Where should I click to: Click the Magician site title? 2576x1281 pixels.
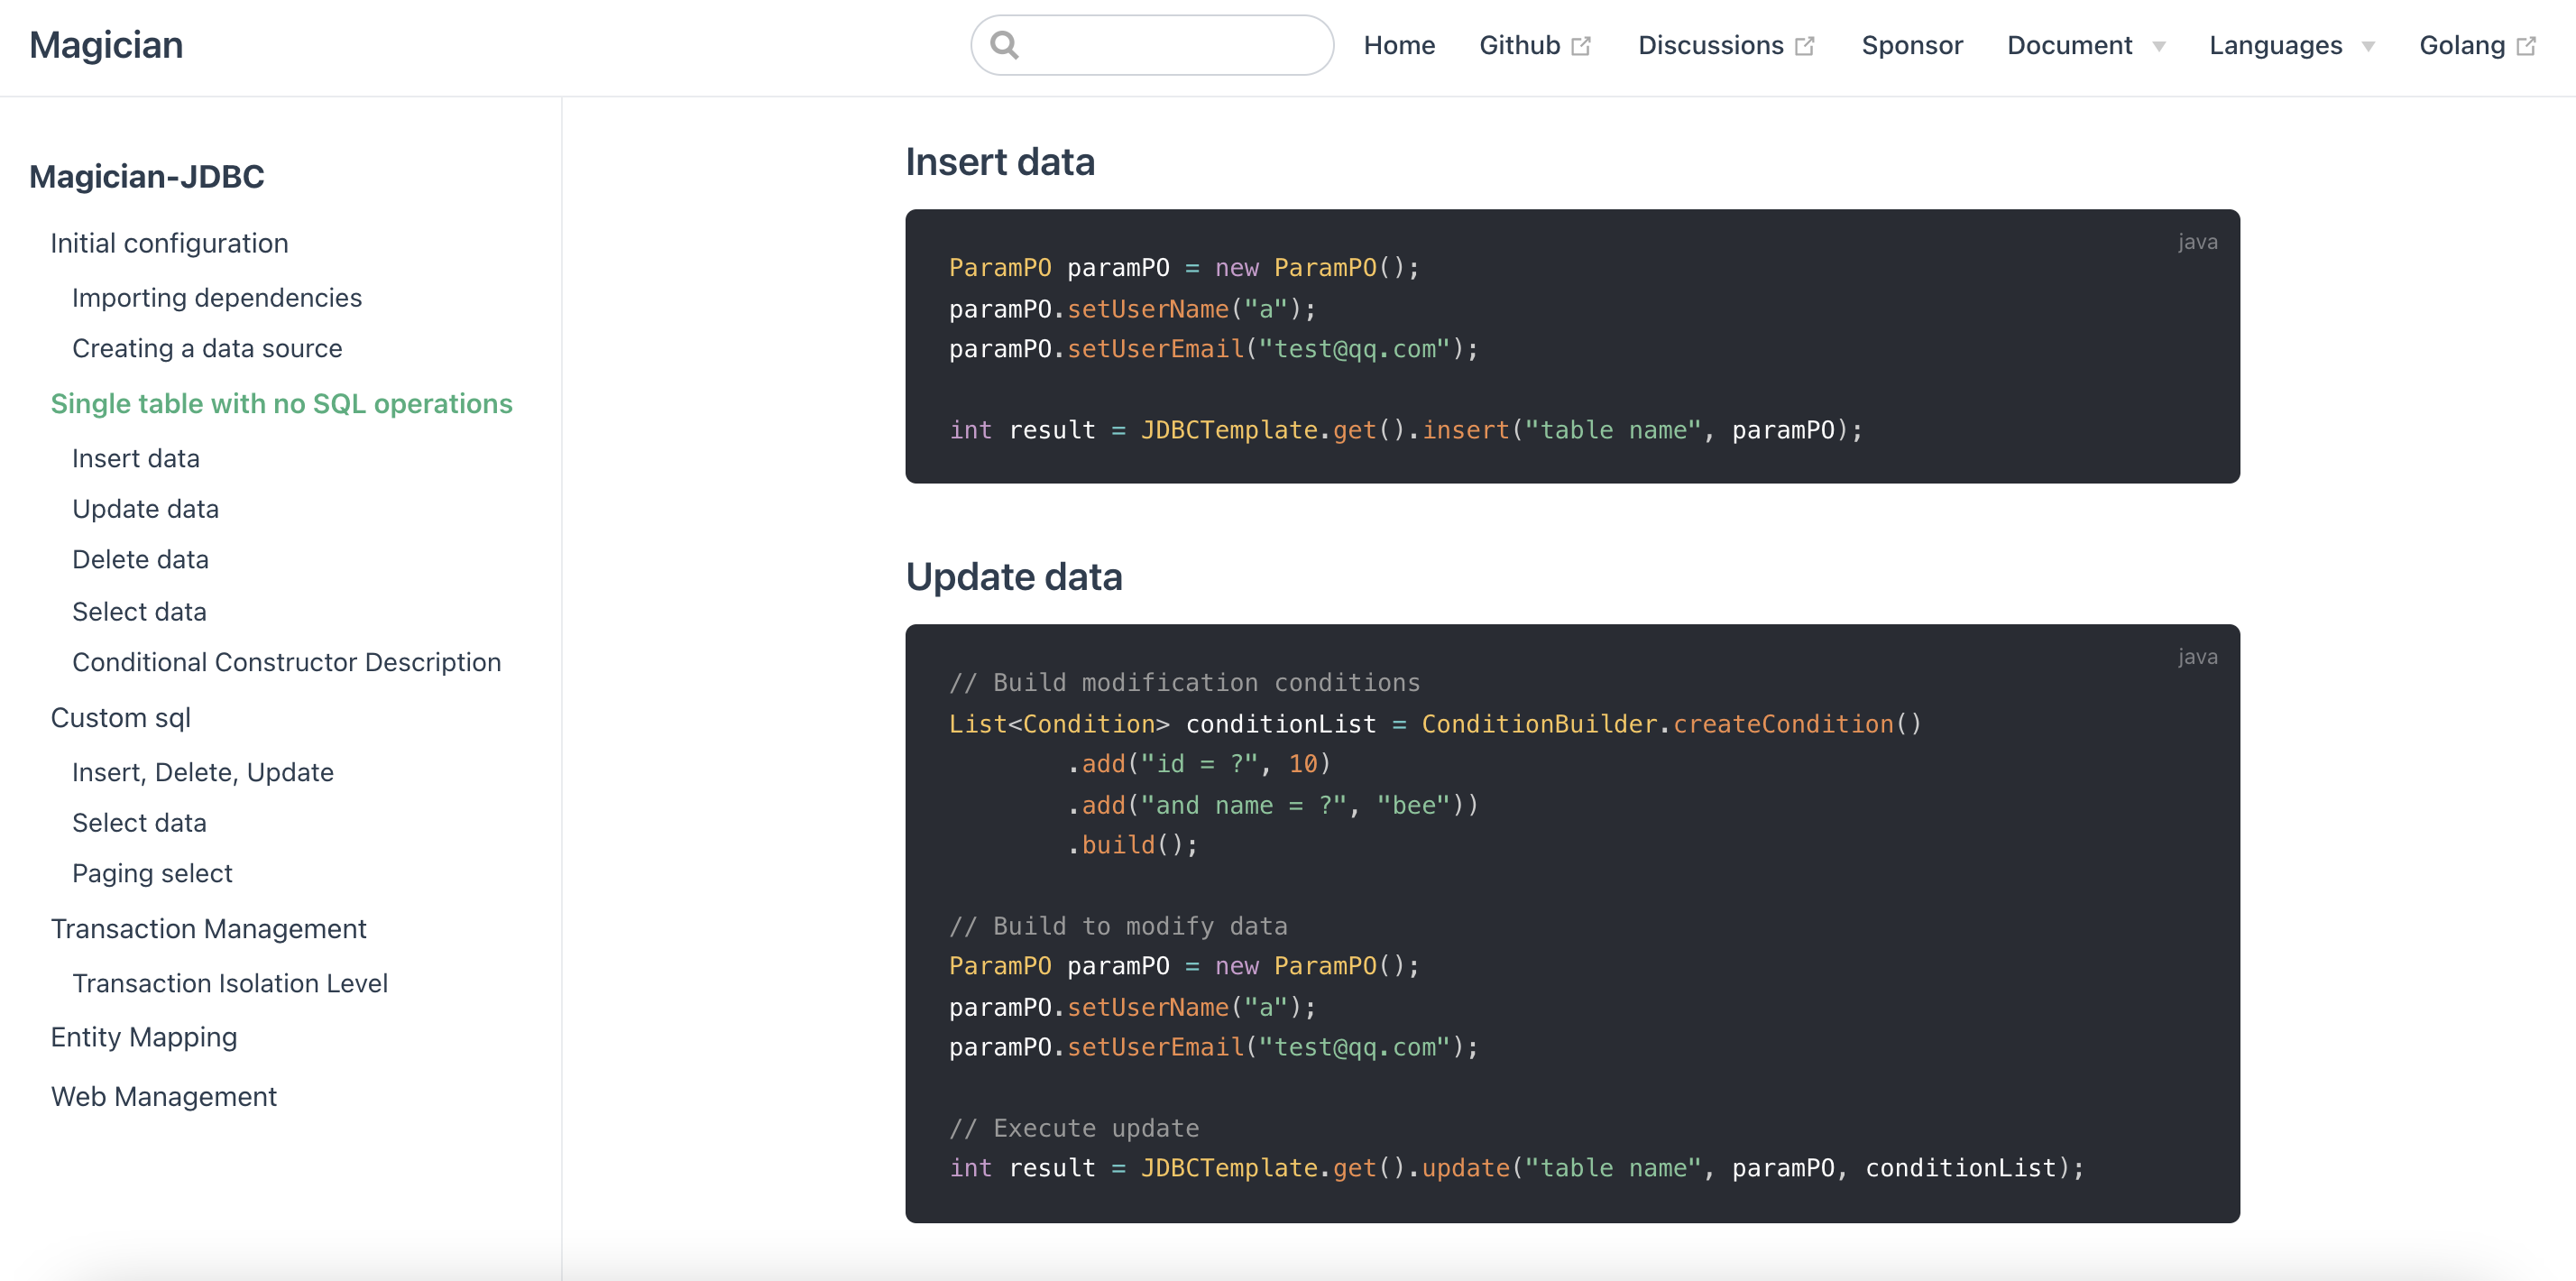point(106,45)
